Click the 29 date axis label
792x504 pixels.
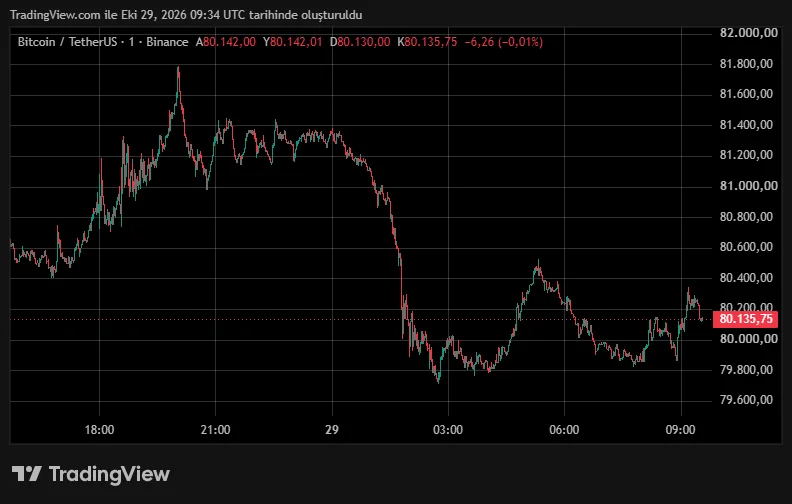[x=331, y=430]
